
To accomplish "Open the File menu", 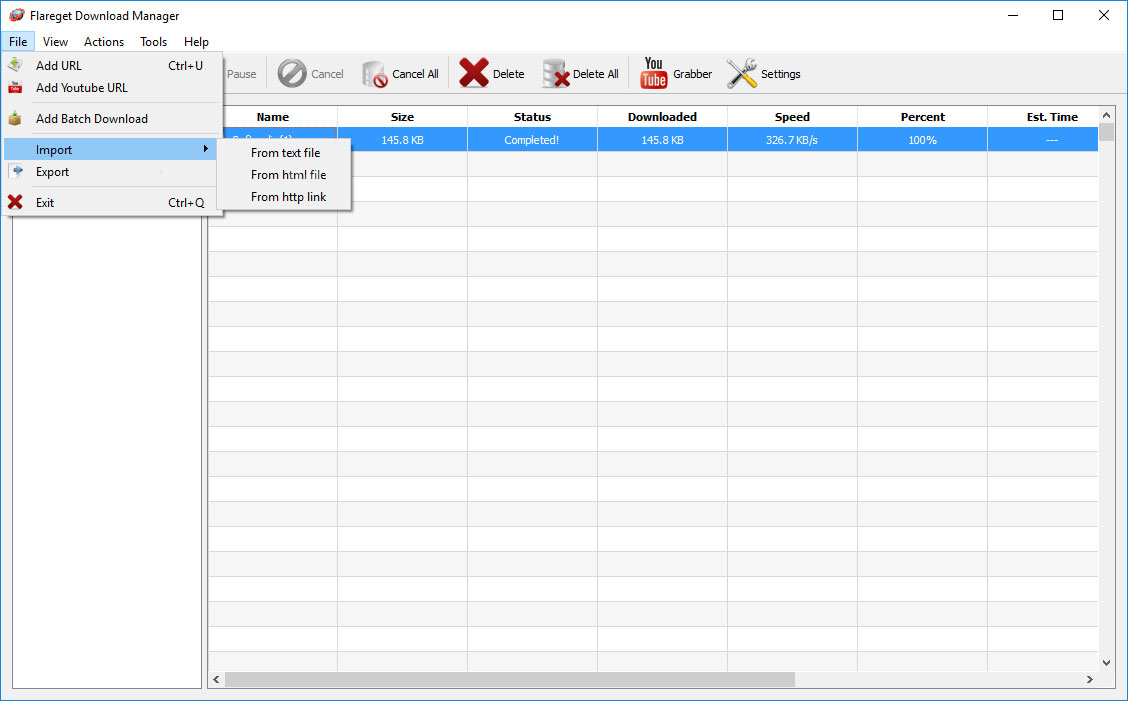I will pyautogui.click(x=18, y=42).
